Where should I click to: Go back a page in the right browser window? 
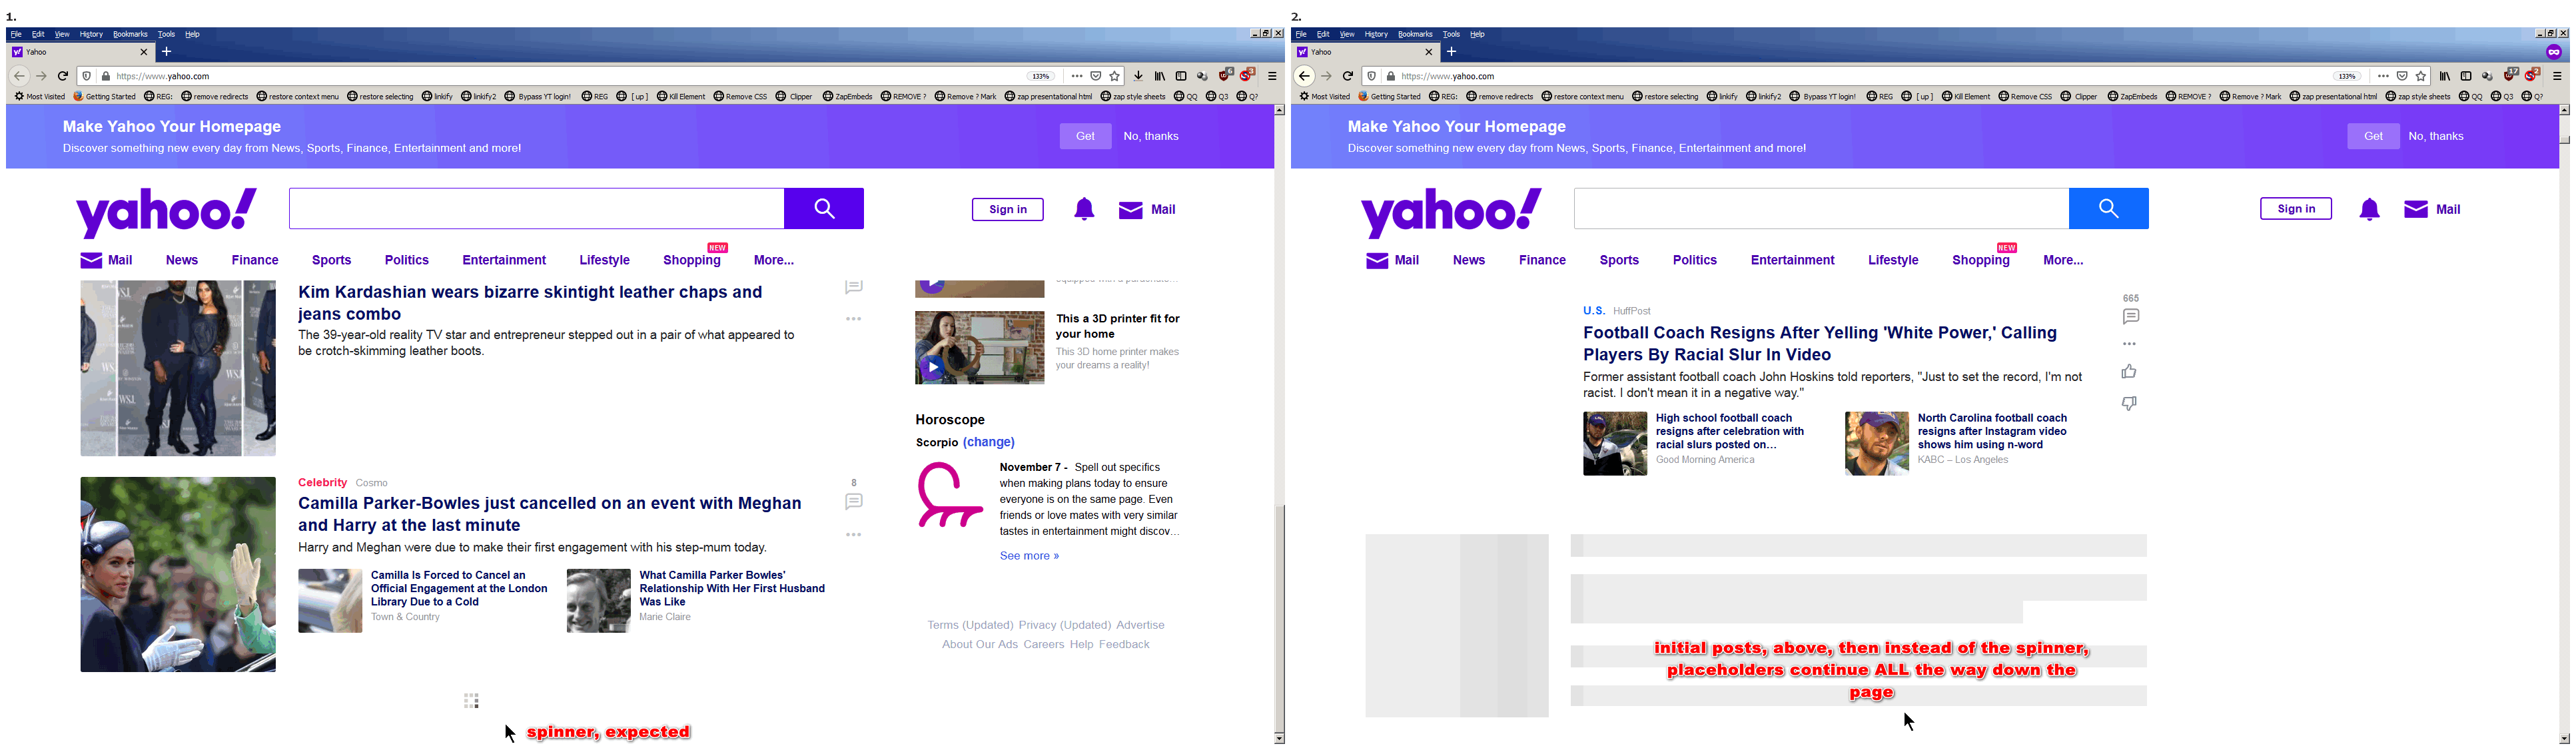(1304, 76)
